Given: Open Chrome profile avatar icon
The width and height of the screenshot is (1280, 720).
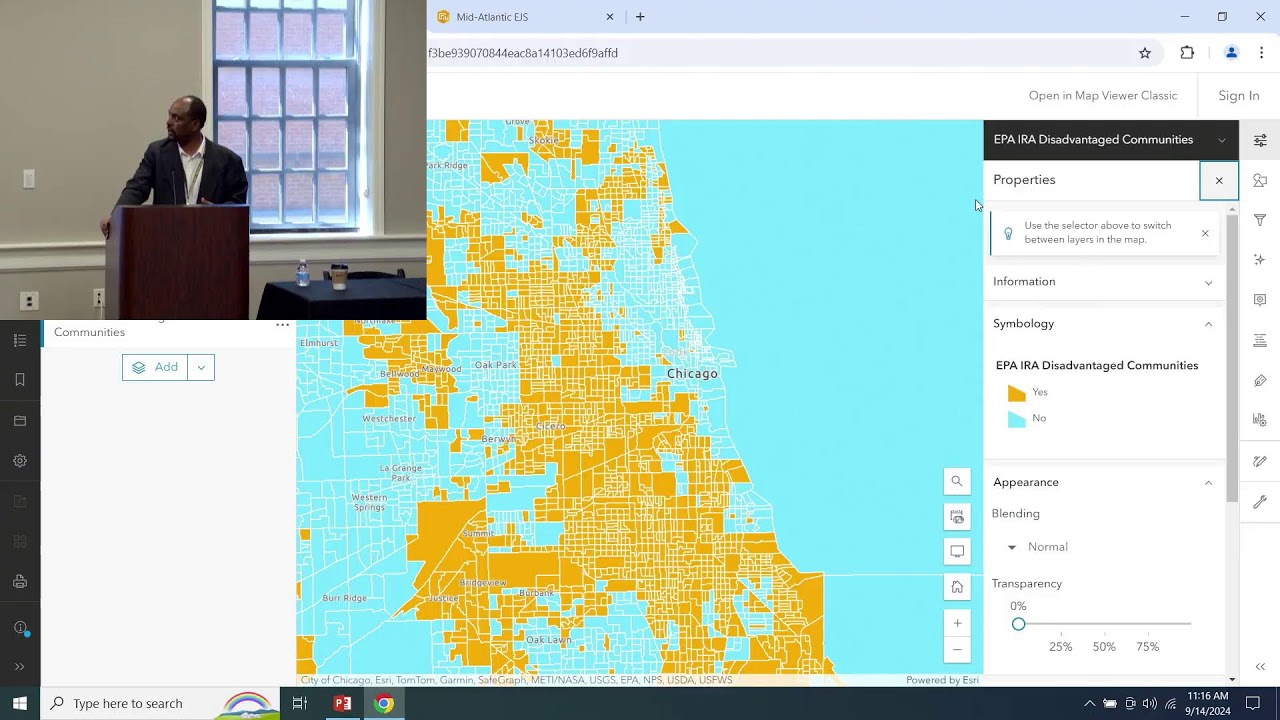Looking at the screenshot, I should coord(1231,53).
